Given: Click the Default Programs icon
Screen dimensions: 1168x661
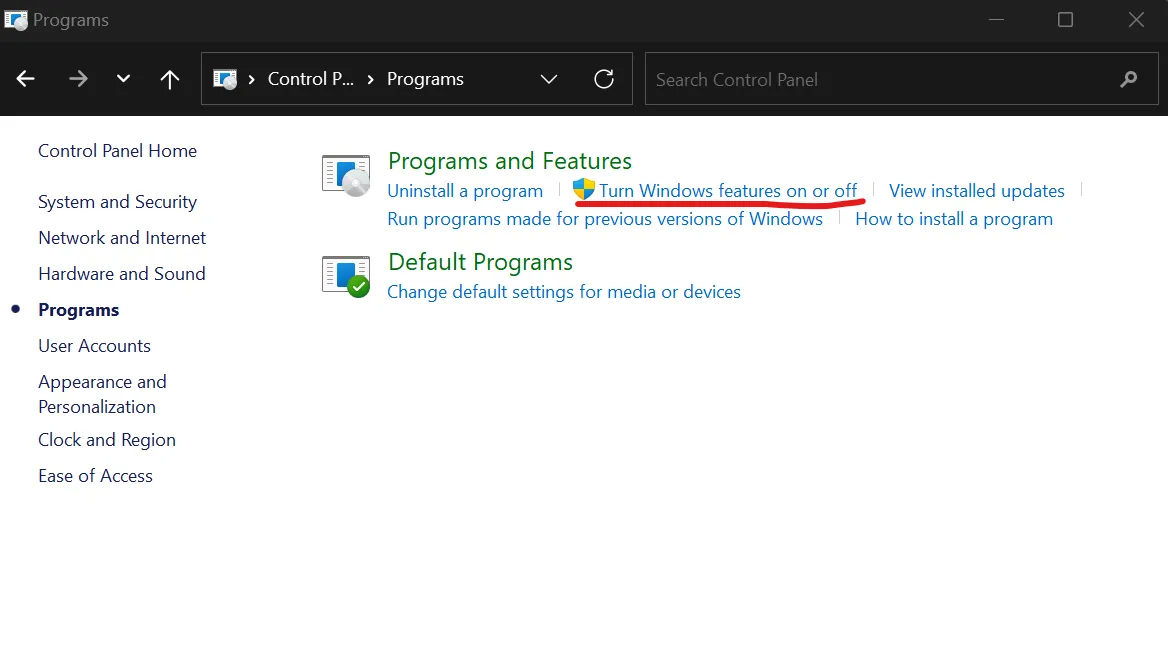Looking at the screenshot, I should coord(346,275).
